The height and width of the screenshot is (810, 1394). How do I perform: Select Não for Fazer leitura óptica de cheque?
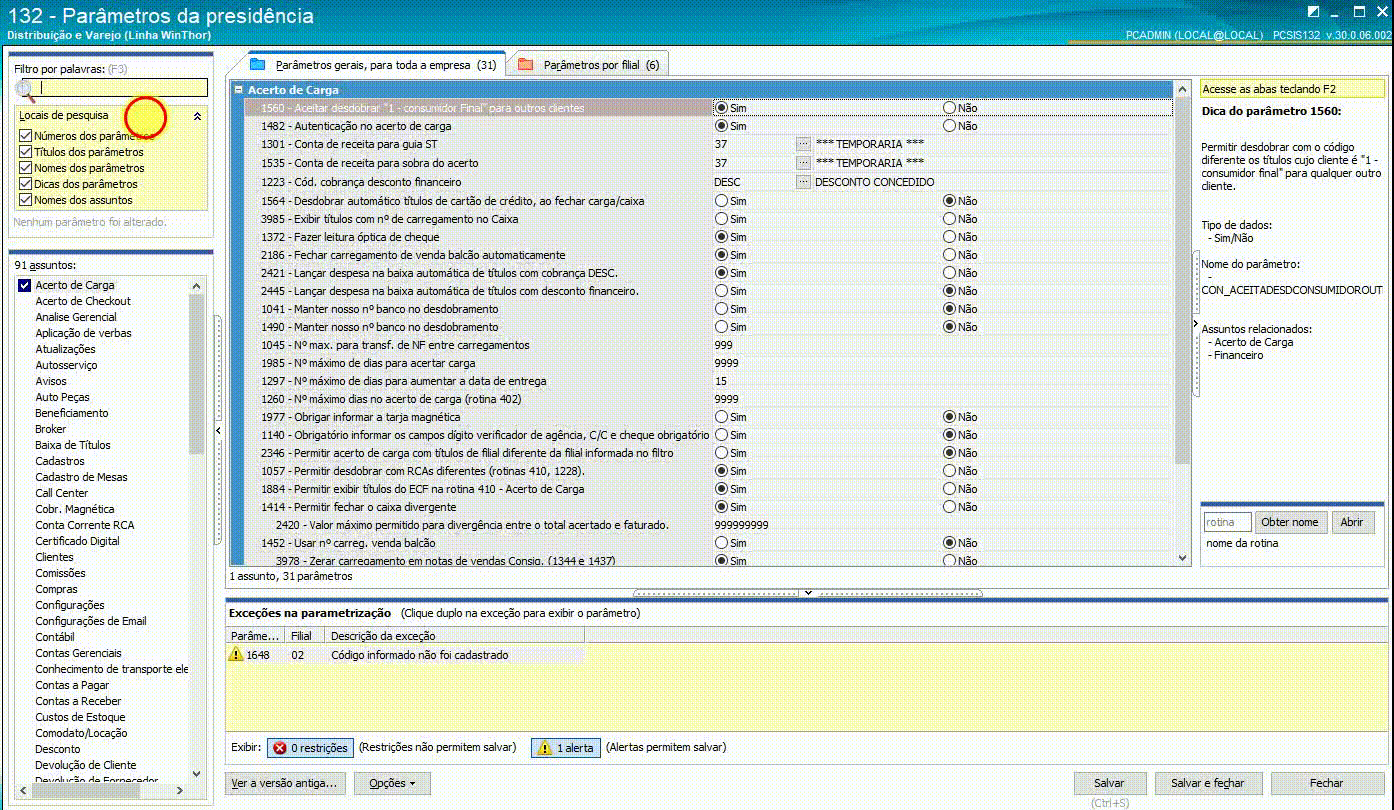point(950,237)
